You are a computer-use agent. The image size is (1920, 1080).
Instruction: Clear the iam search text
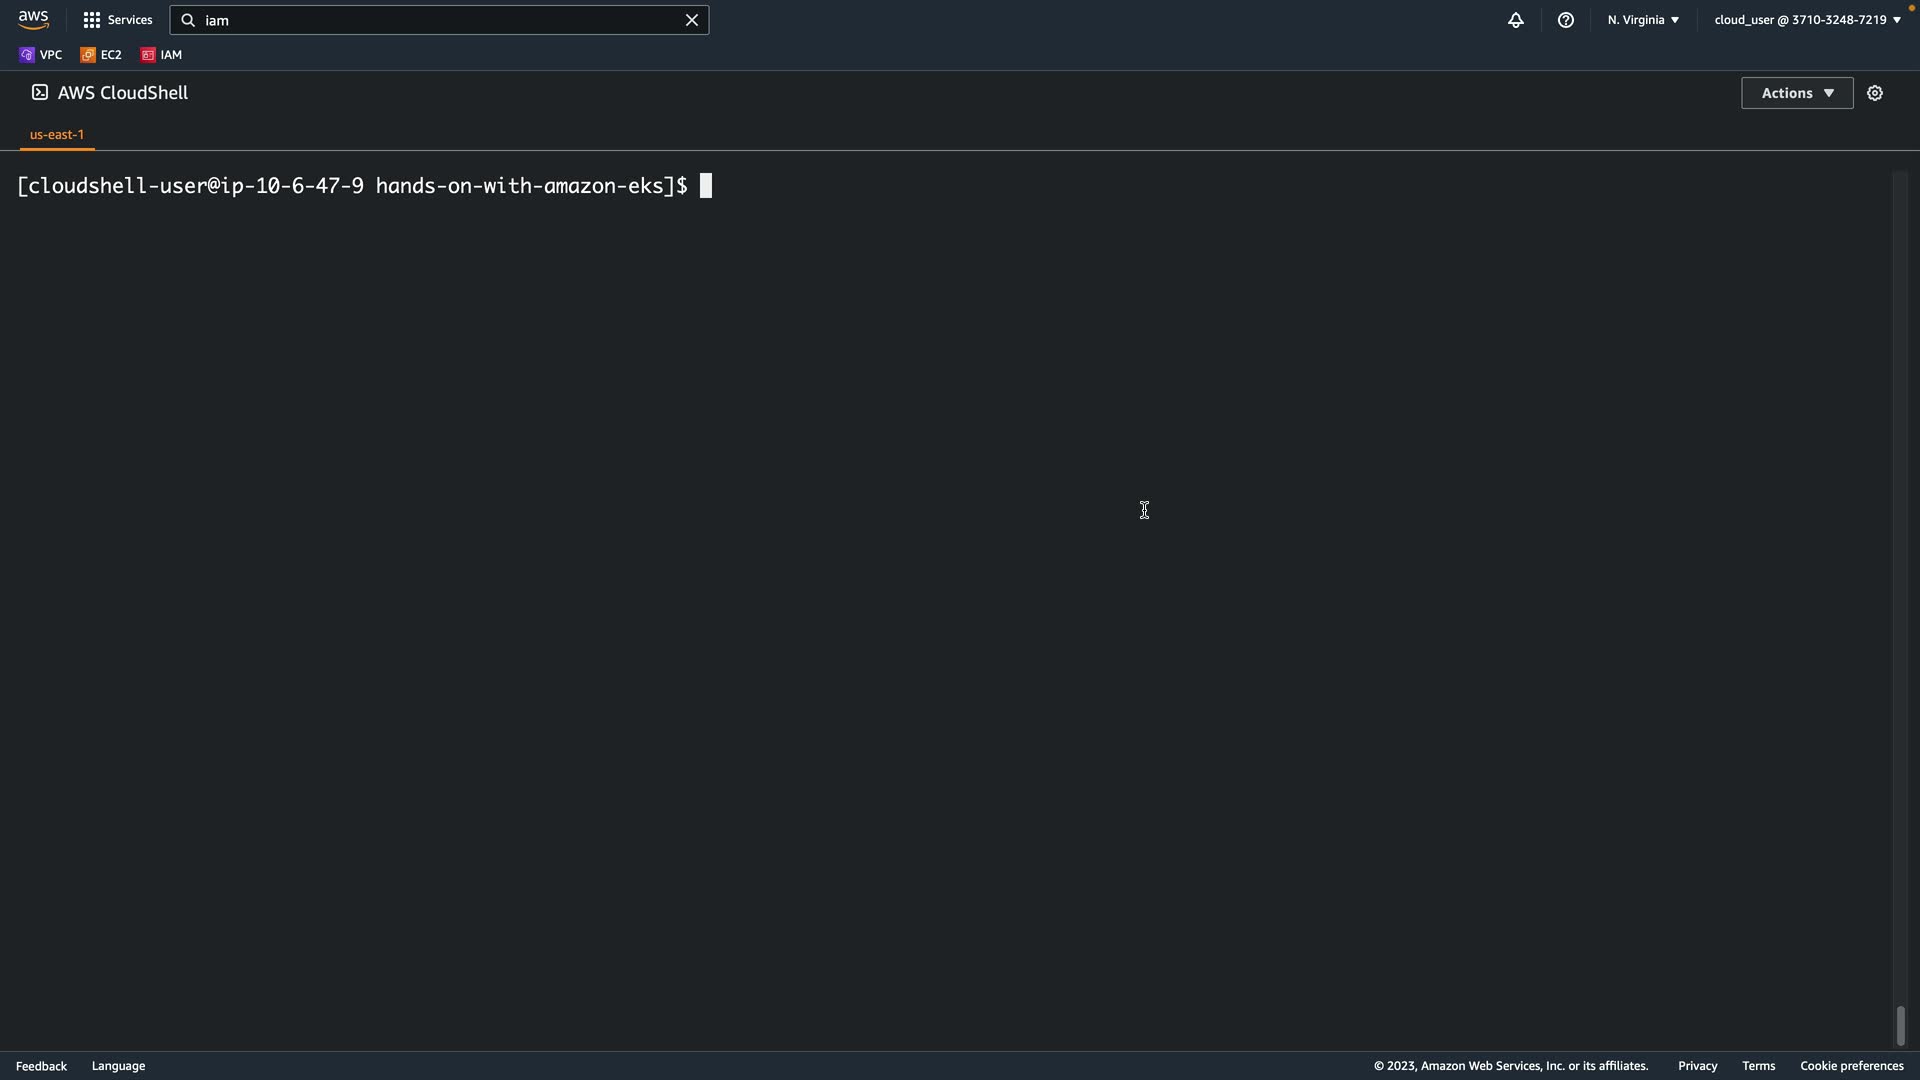[691, 20]
